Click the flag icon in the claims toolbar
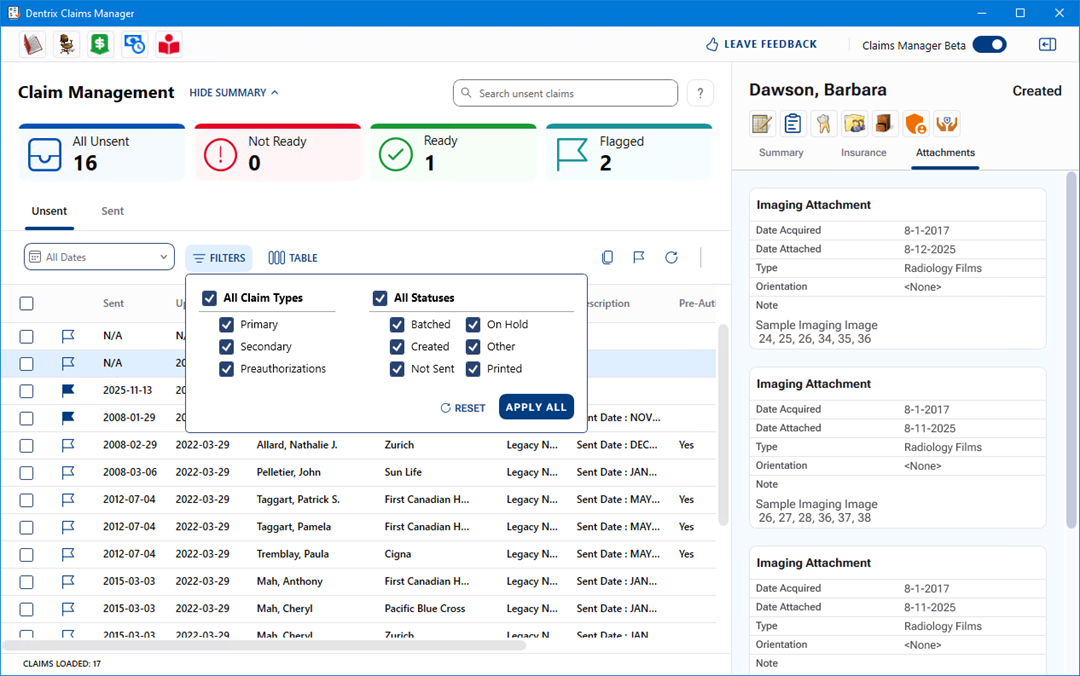The height and width of the screenshot is (676, 1080). [639, 258]
